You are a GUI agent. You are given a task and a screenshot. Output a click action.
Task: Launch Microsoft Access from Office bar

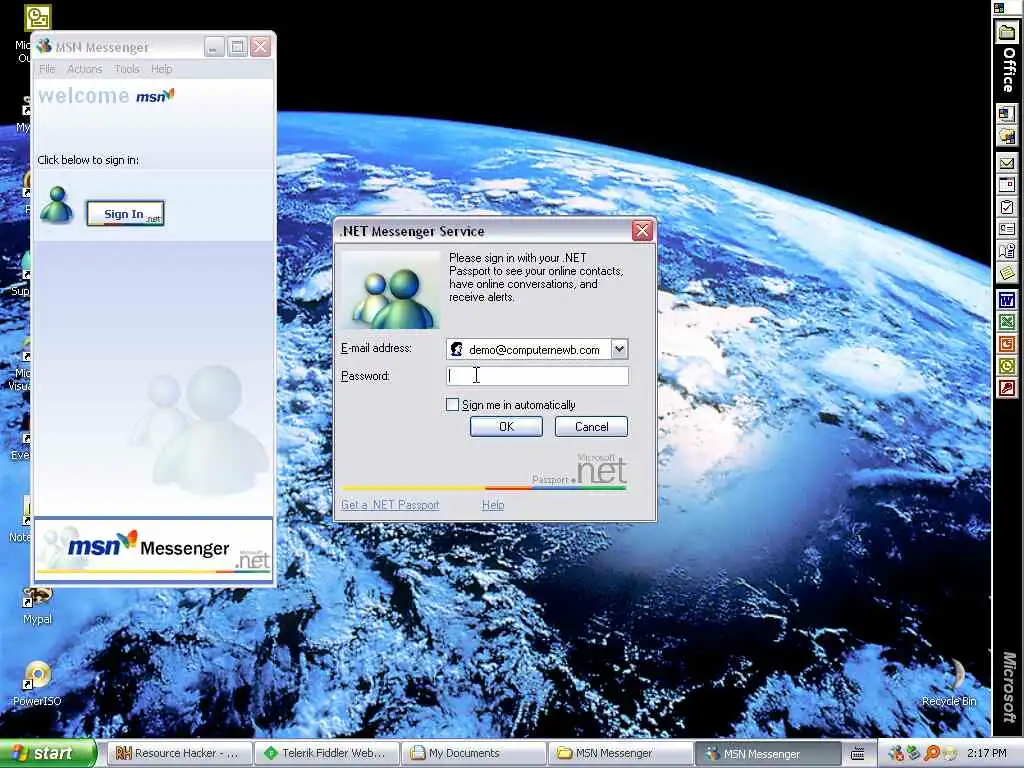[x=1006, y=389]
